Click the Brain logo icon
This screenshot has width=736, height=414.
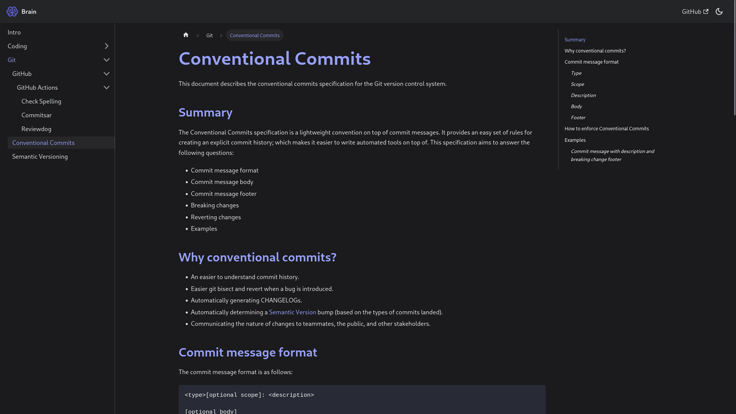(12, 12)
